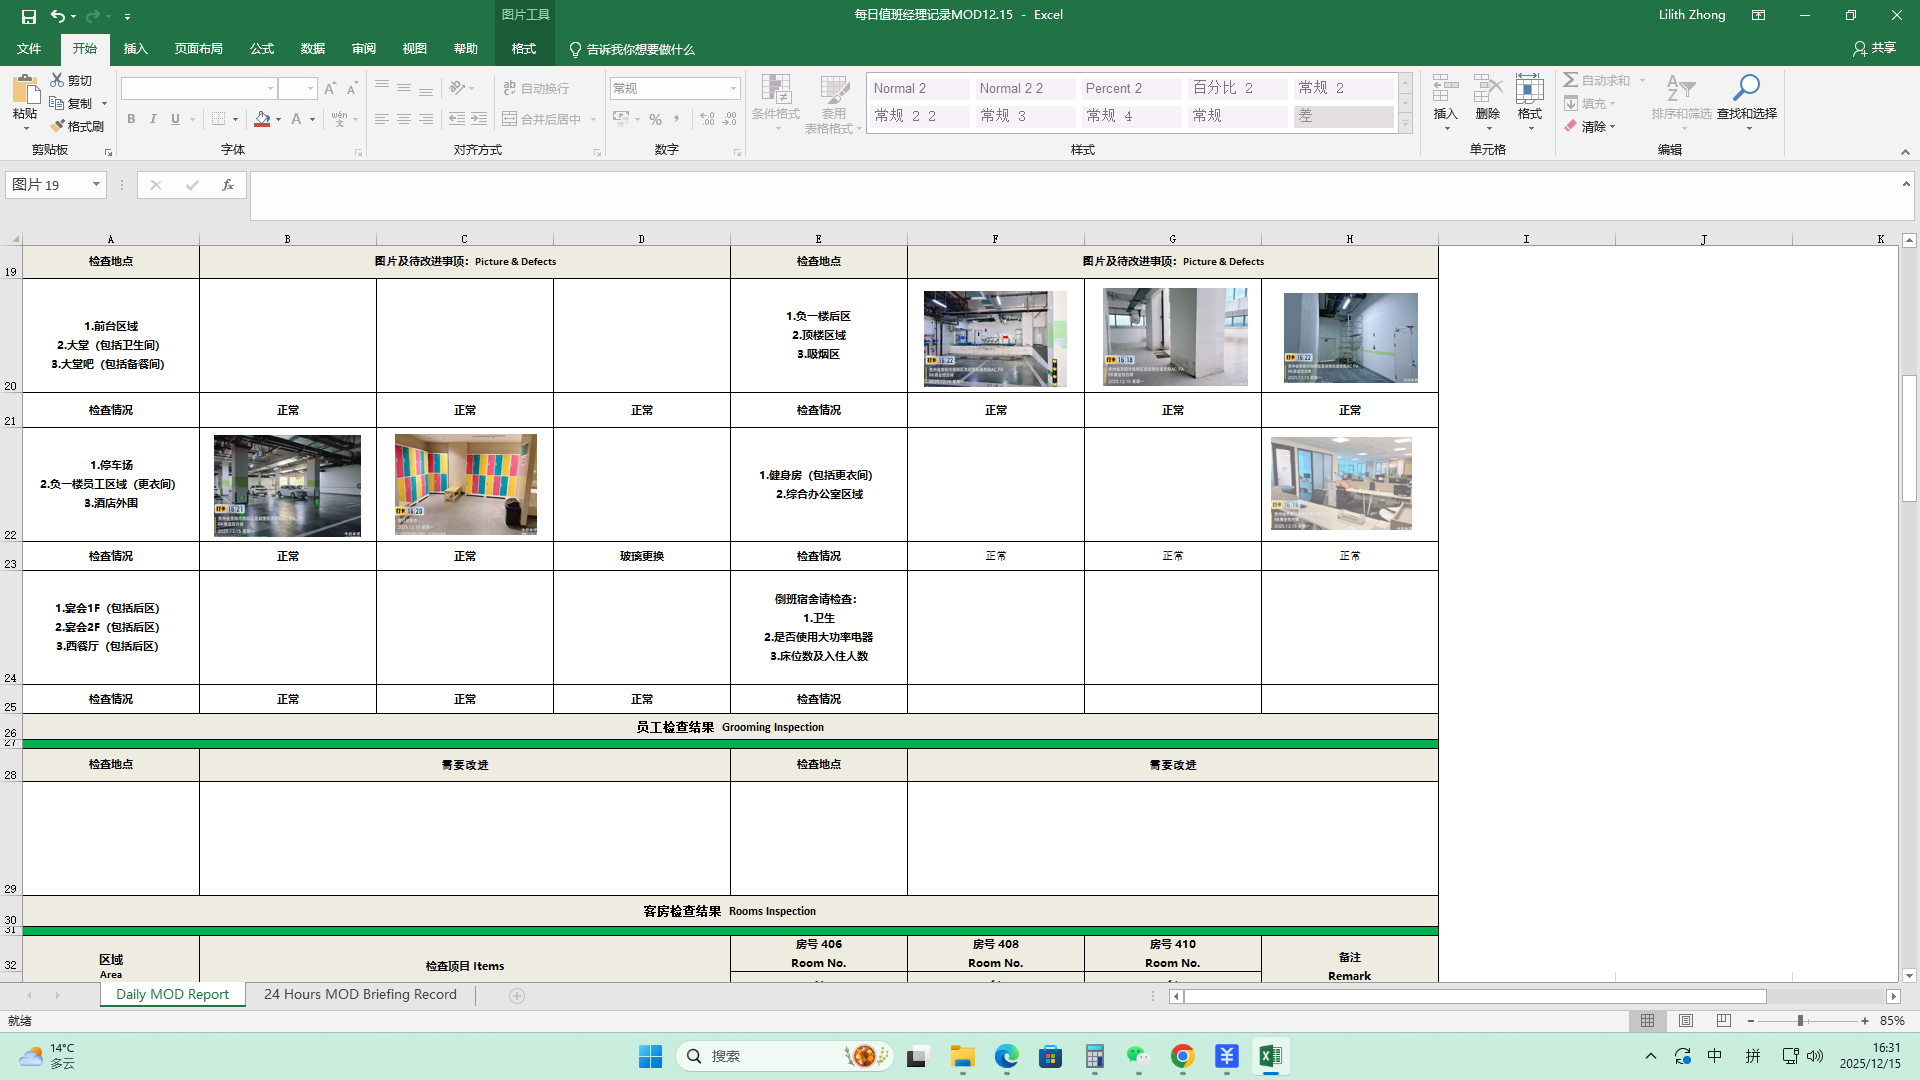The width and height of the screenshot is (1920, 1080).
Task: Click the Save icon in title bar
Action: click(29, 16)
